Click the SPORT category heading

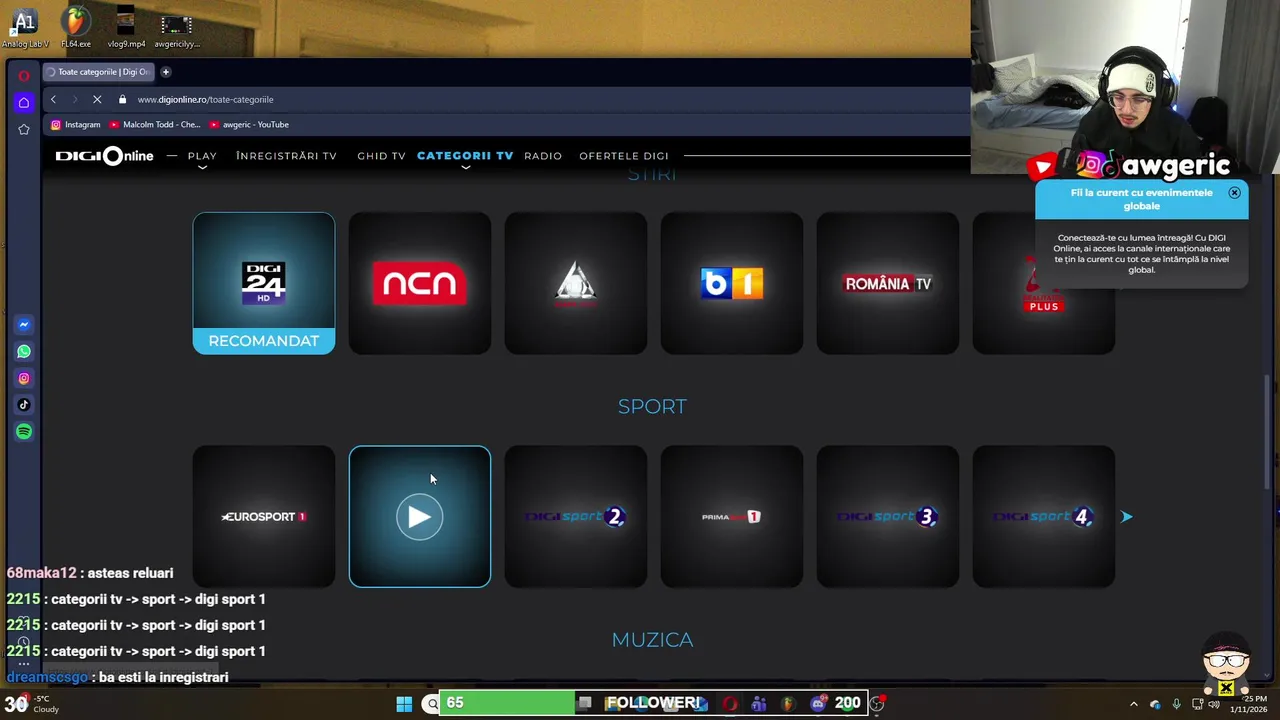(652, 406)
